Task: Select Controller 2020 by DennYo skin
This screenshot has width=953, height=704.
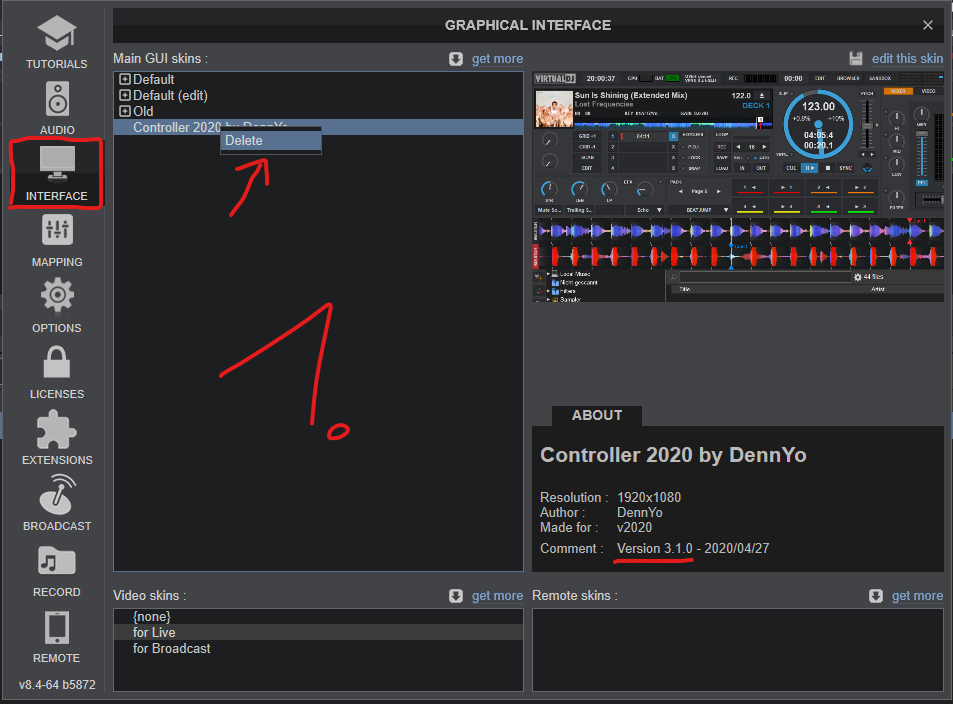Action: point(318,127)
